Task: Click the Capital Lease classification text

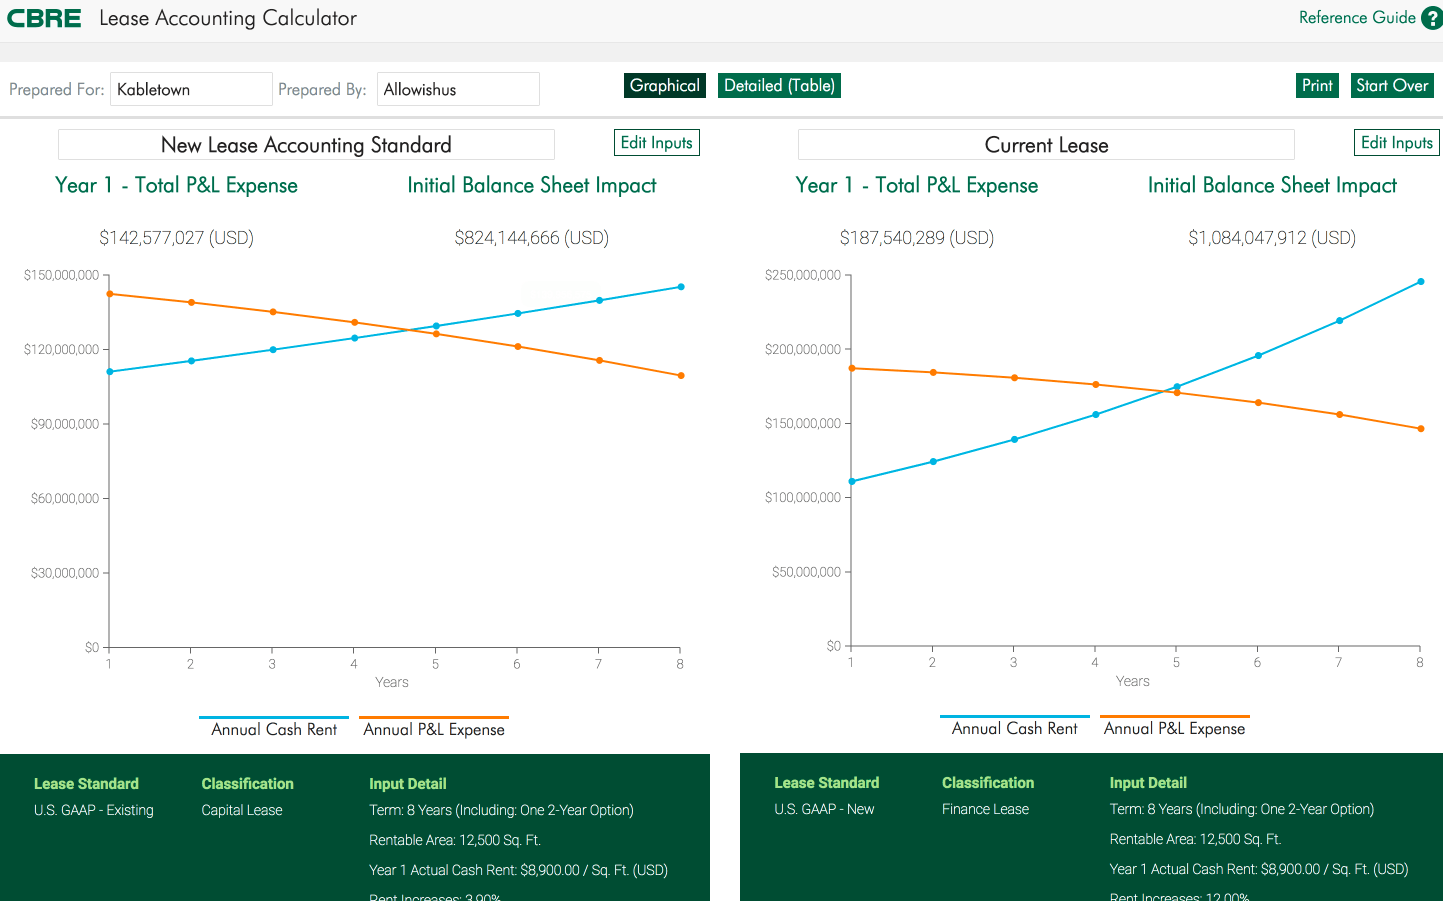Action: [x=242, y=810]
